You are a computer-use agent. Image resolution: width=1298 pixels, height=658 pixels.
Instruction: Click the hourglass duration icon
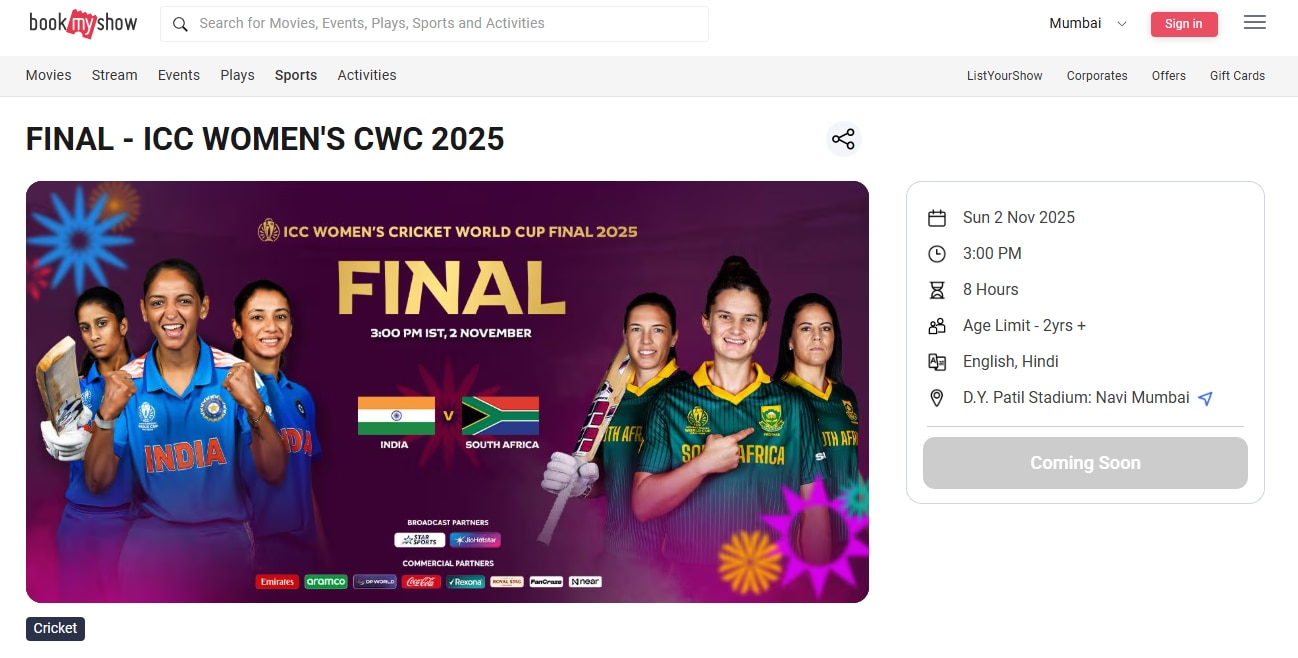pyautogui.click(x=937, y=290)
